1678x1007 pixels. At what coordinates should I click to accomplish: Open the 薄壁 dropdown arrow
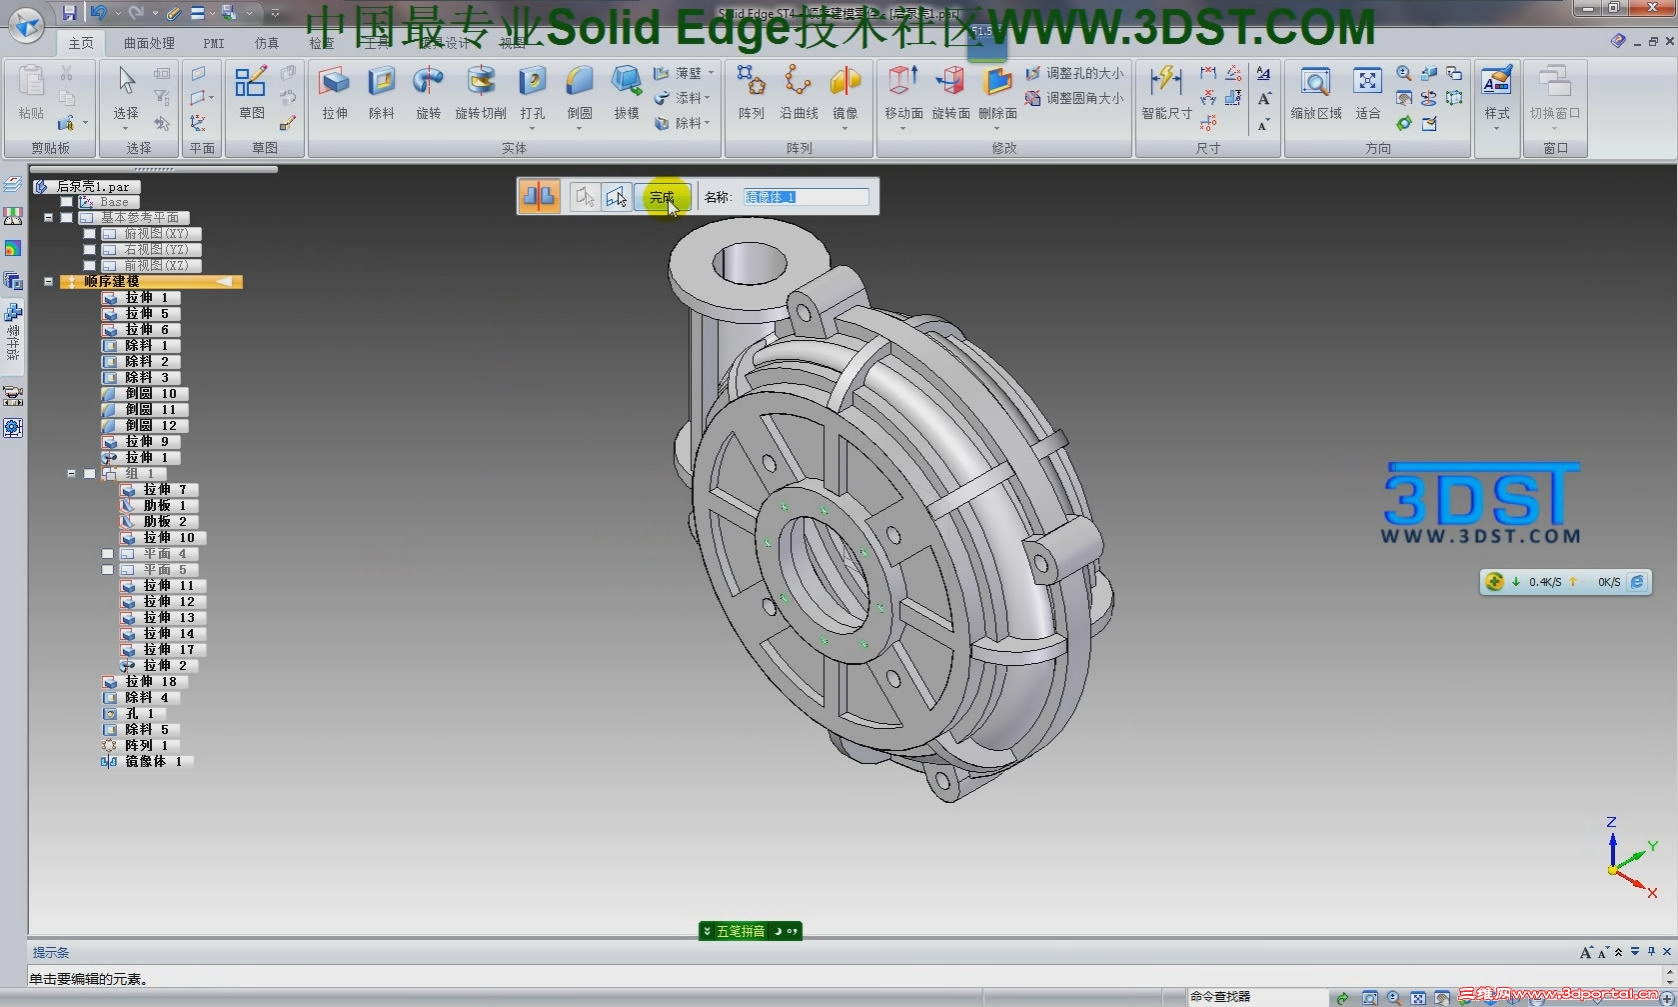[x=709, y=72]
